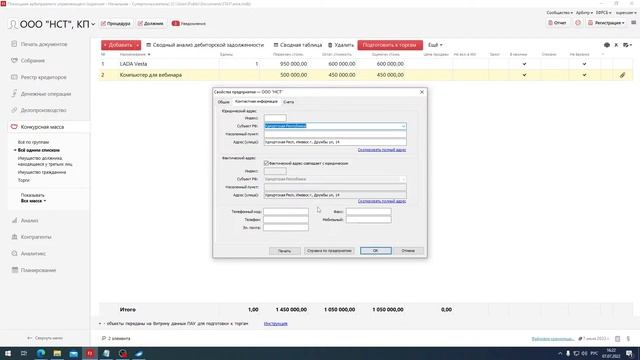Select 'Все по группам' in sidebar submenu
This screenshot has height=360, width=640.
tap(33, 142)
